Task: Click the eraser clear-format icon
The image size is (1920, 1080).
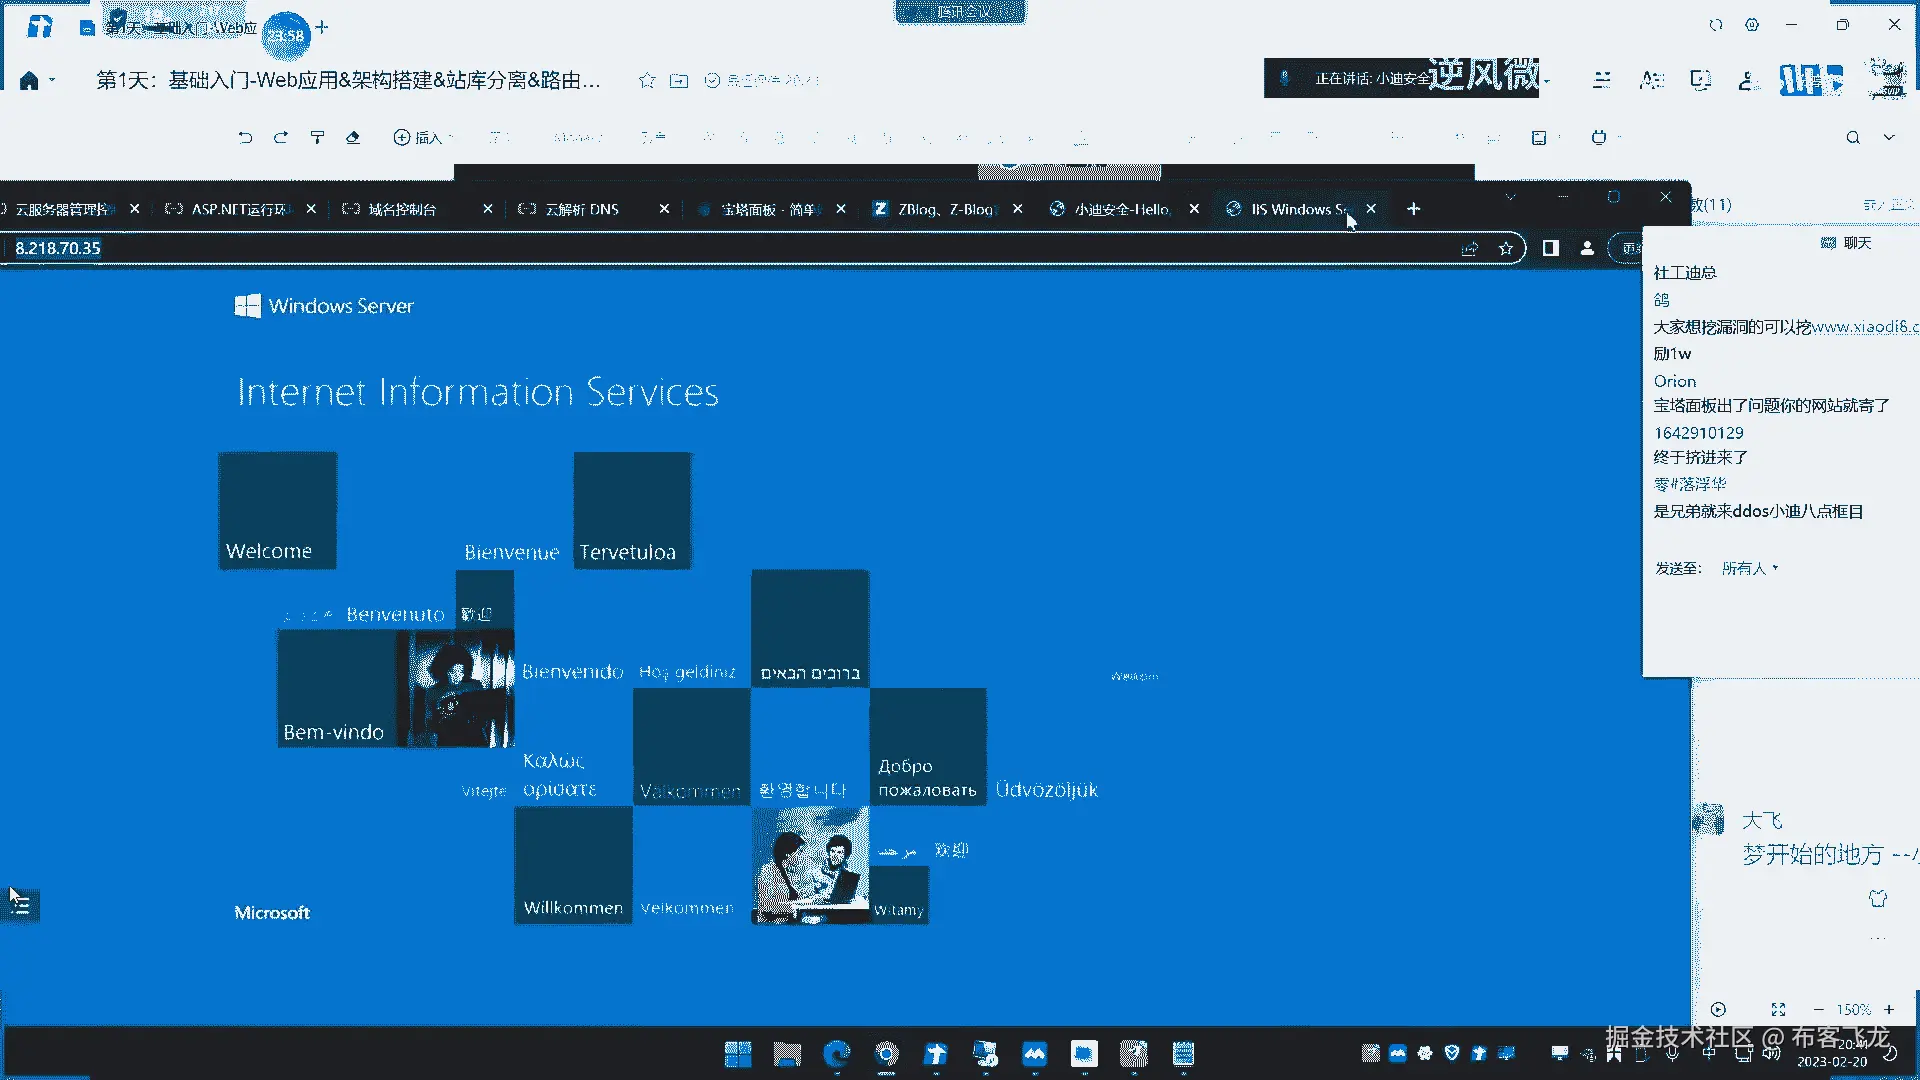Action: 353,137
